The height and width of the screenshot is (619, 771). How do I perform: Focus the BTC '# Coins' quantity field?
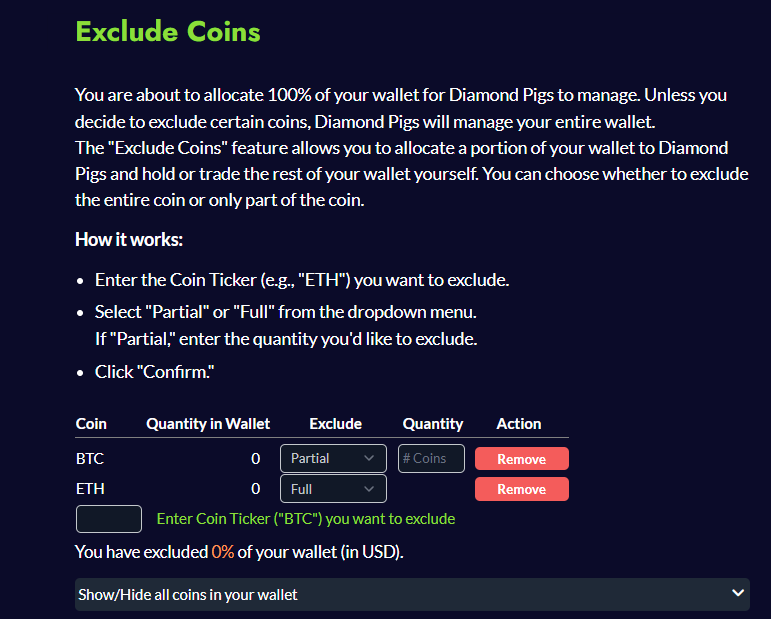[431, 459]
